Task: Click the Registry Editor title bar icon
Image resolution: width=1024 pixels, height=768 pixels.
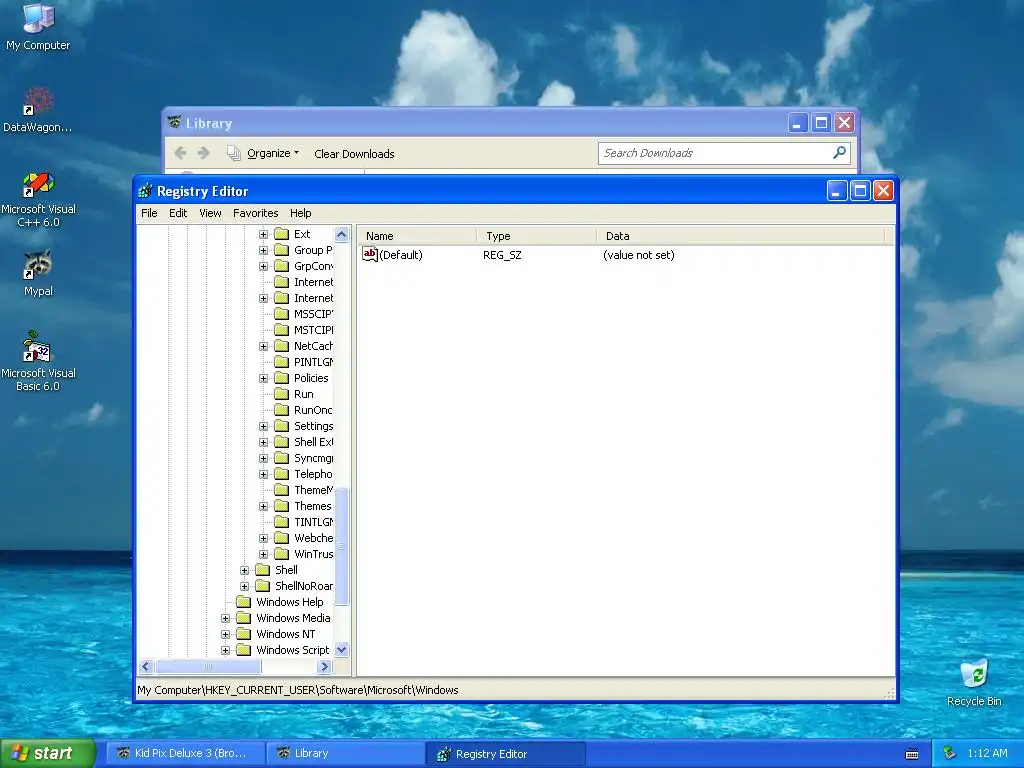Action: pos(146,191)
